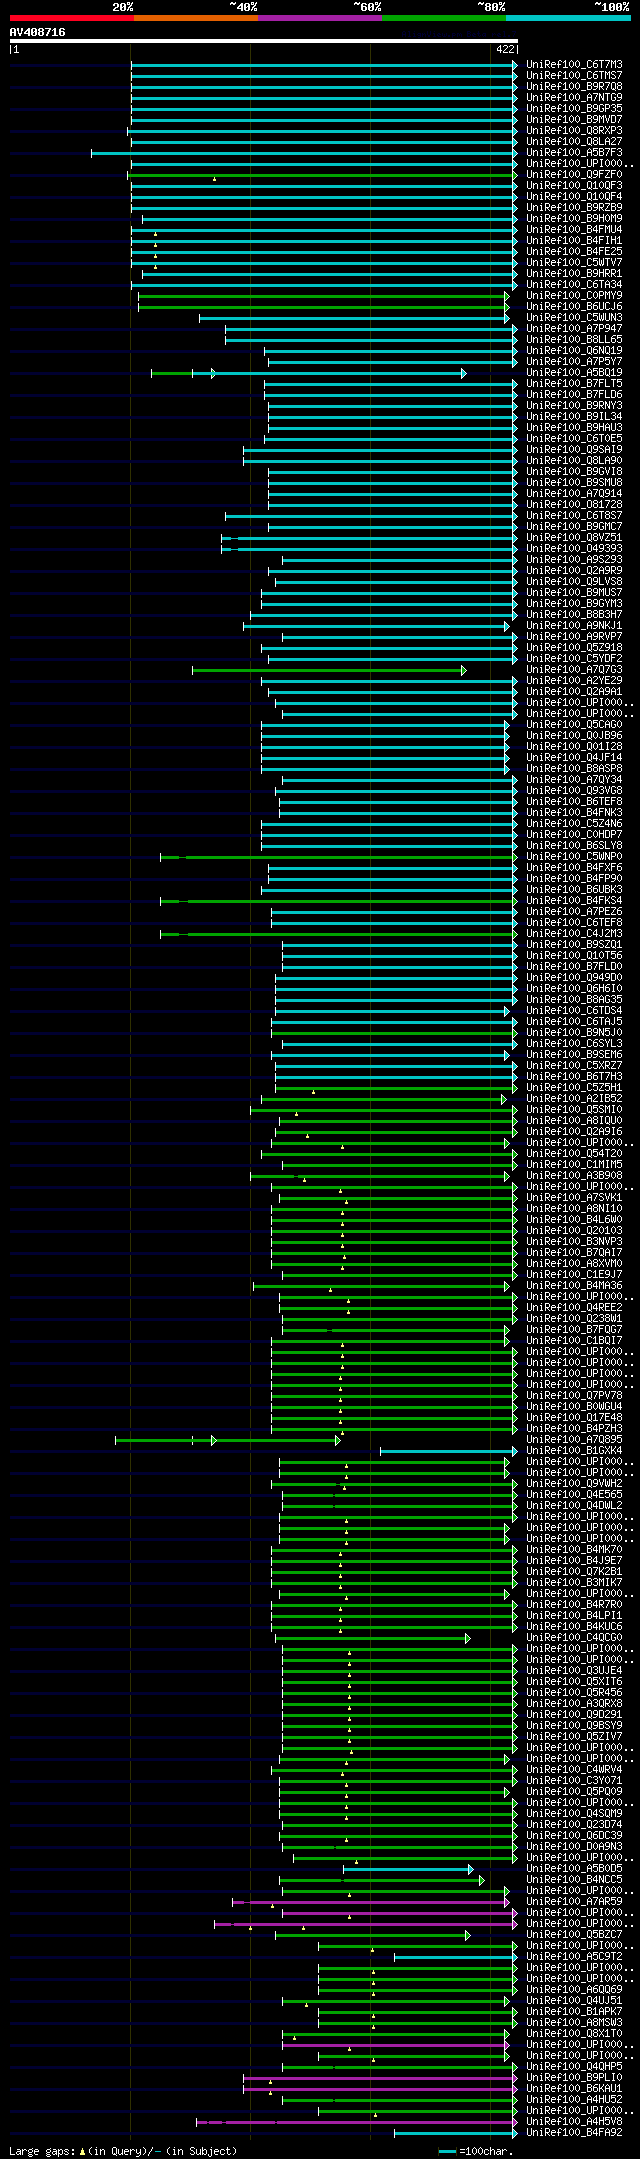Click the short cyan bar of UniRef100_A5B0D5

point(408,1869)
